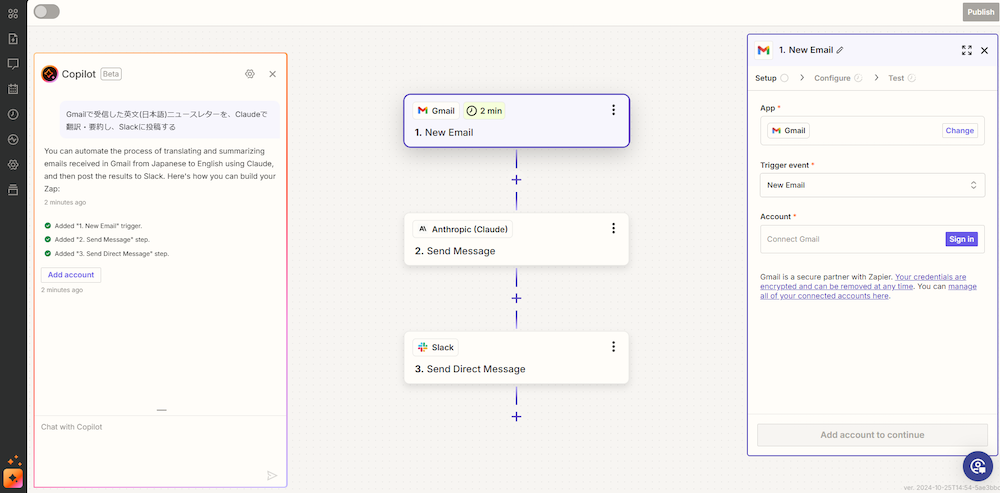Screen dimensions: 1000x493
Task: Click the three-dot menu on Gmail step
Action: point(614,110)
